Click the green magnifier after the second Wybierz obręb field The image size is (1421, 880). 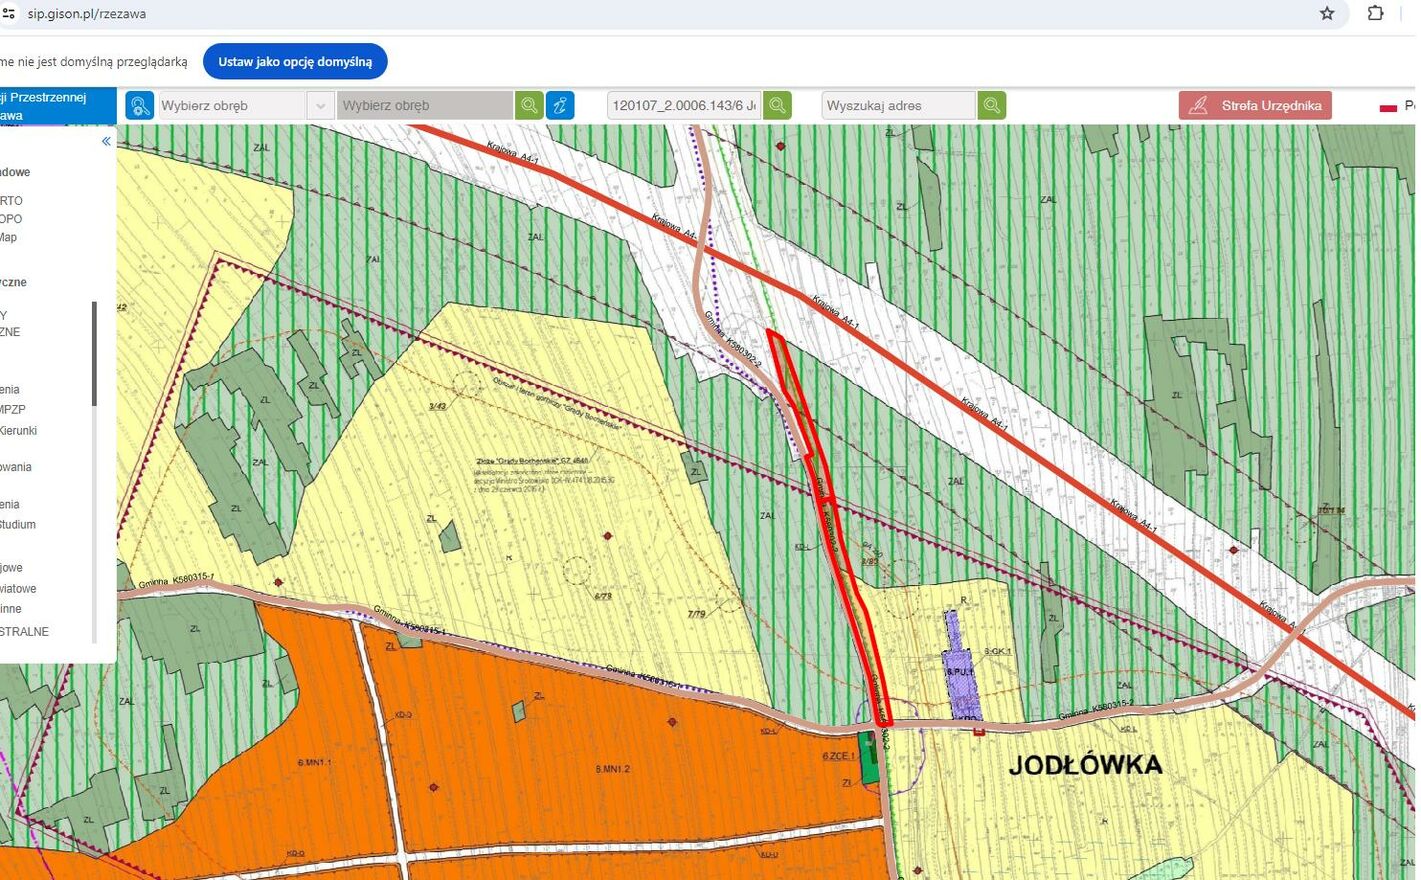pos(529,105)
